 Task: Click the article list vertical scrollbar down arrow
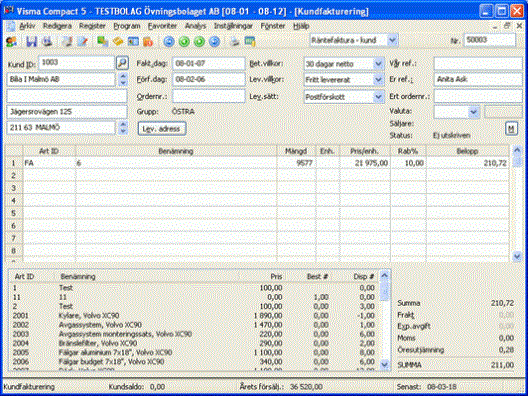point(384,364)
